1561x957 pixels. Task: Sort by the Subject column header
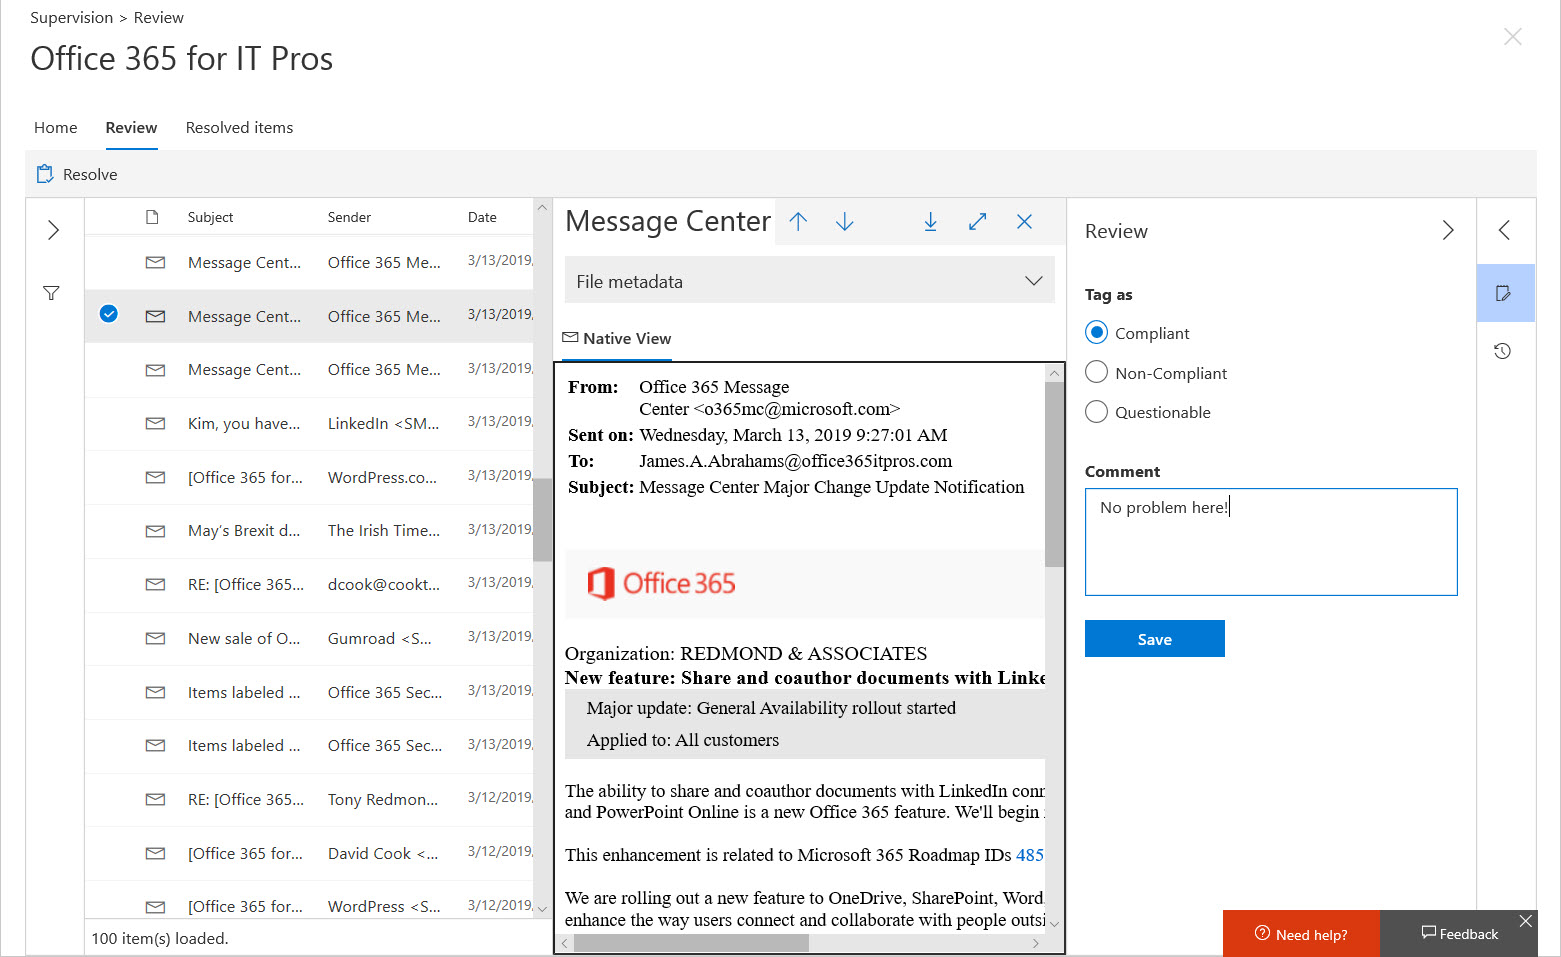point(210,217)
